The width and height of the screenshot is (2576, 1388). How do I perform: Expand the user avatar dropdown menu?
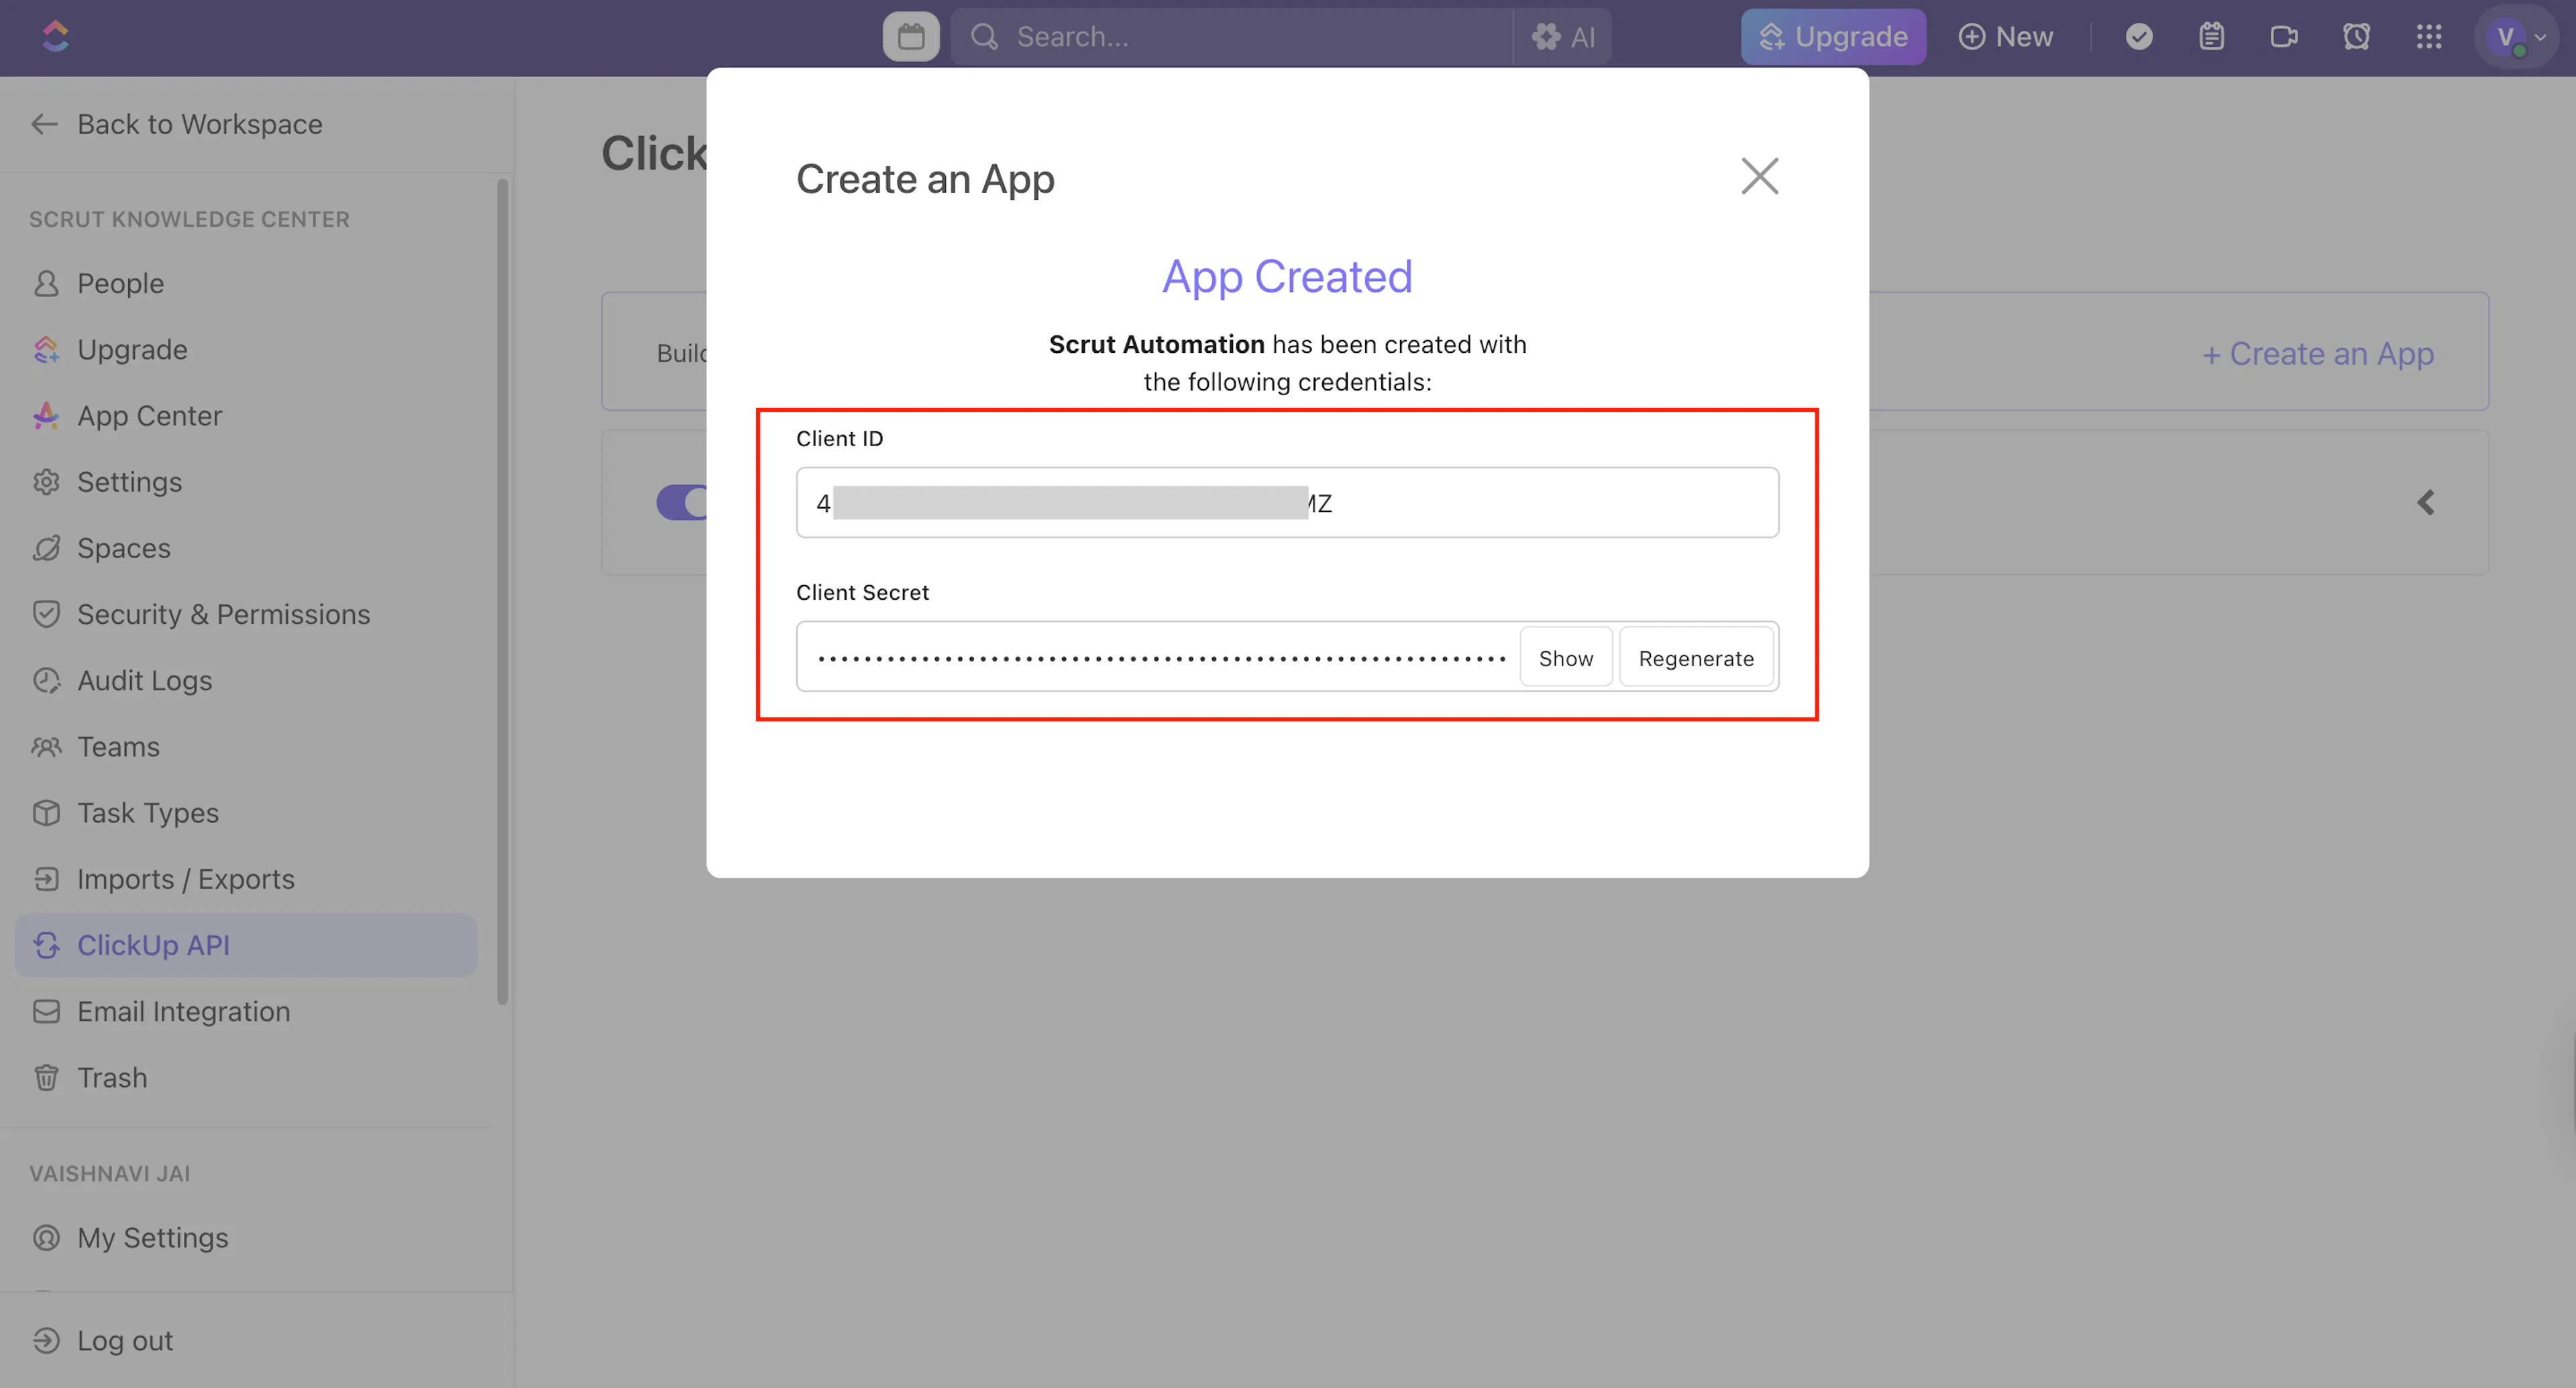(x=2516, y=37)
